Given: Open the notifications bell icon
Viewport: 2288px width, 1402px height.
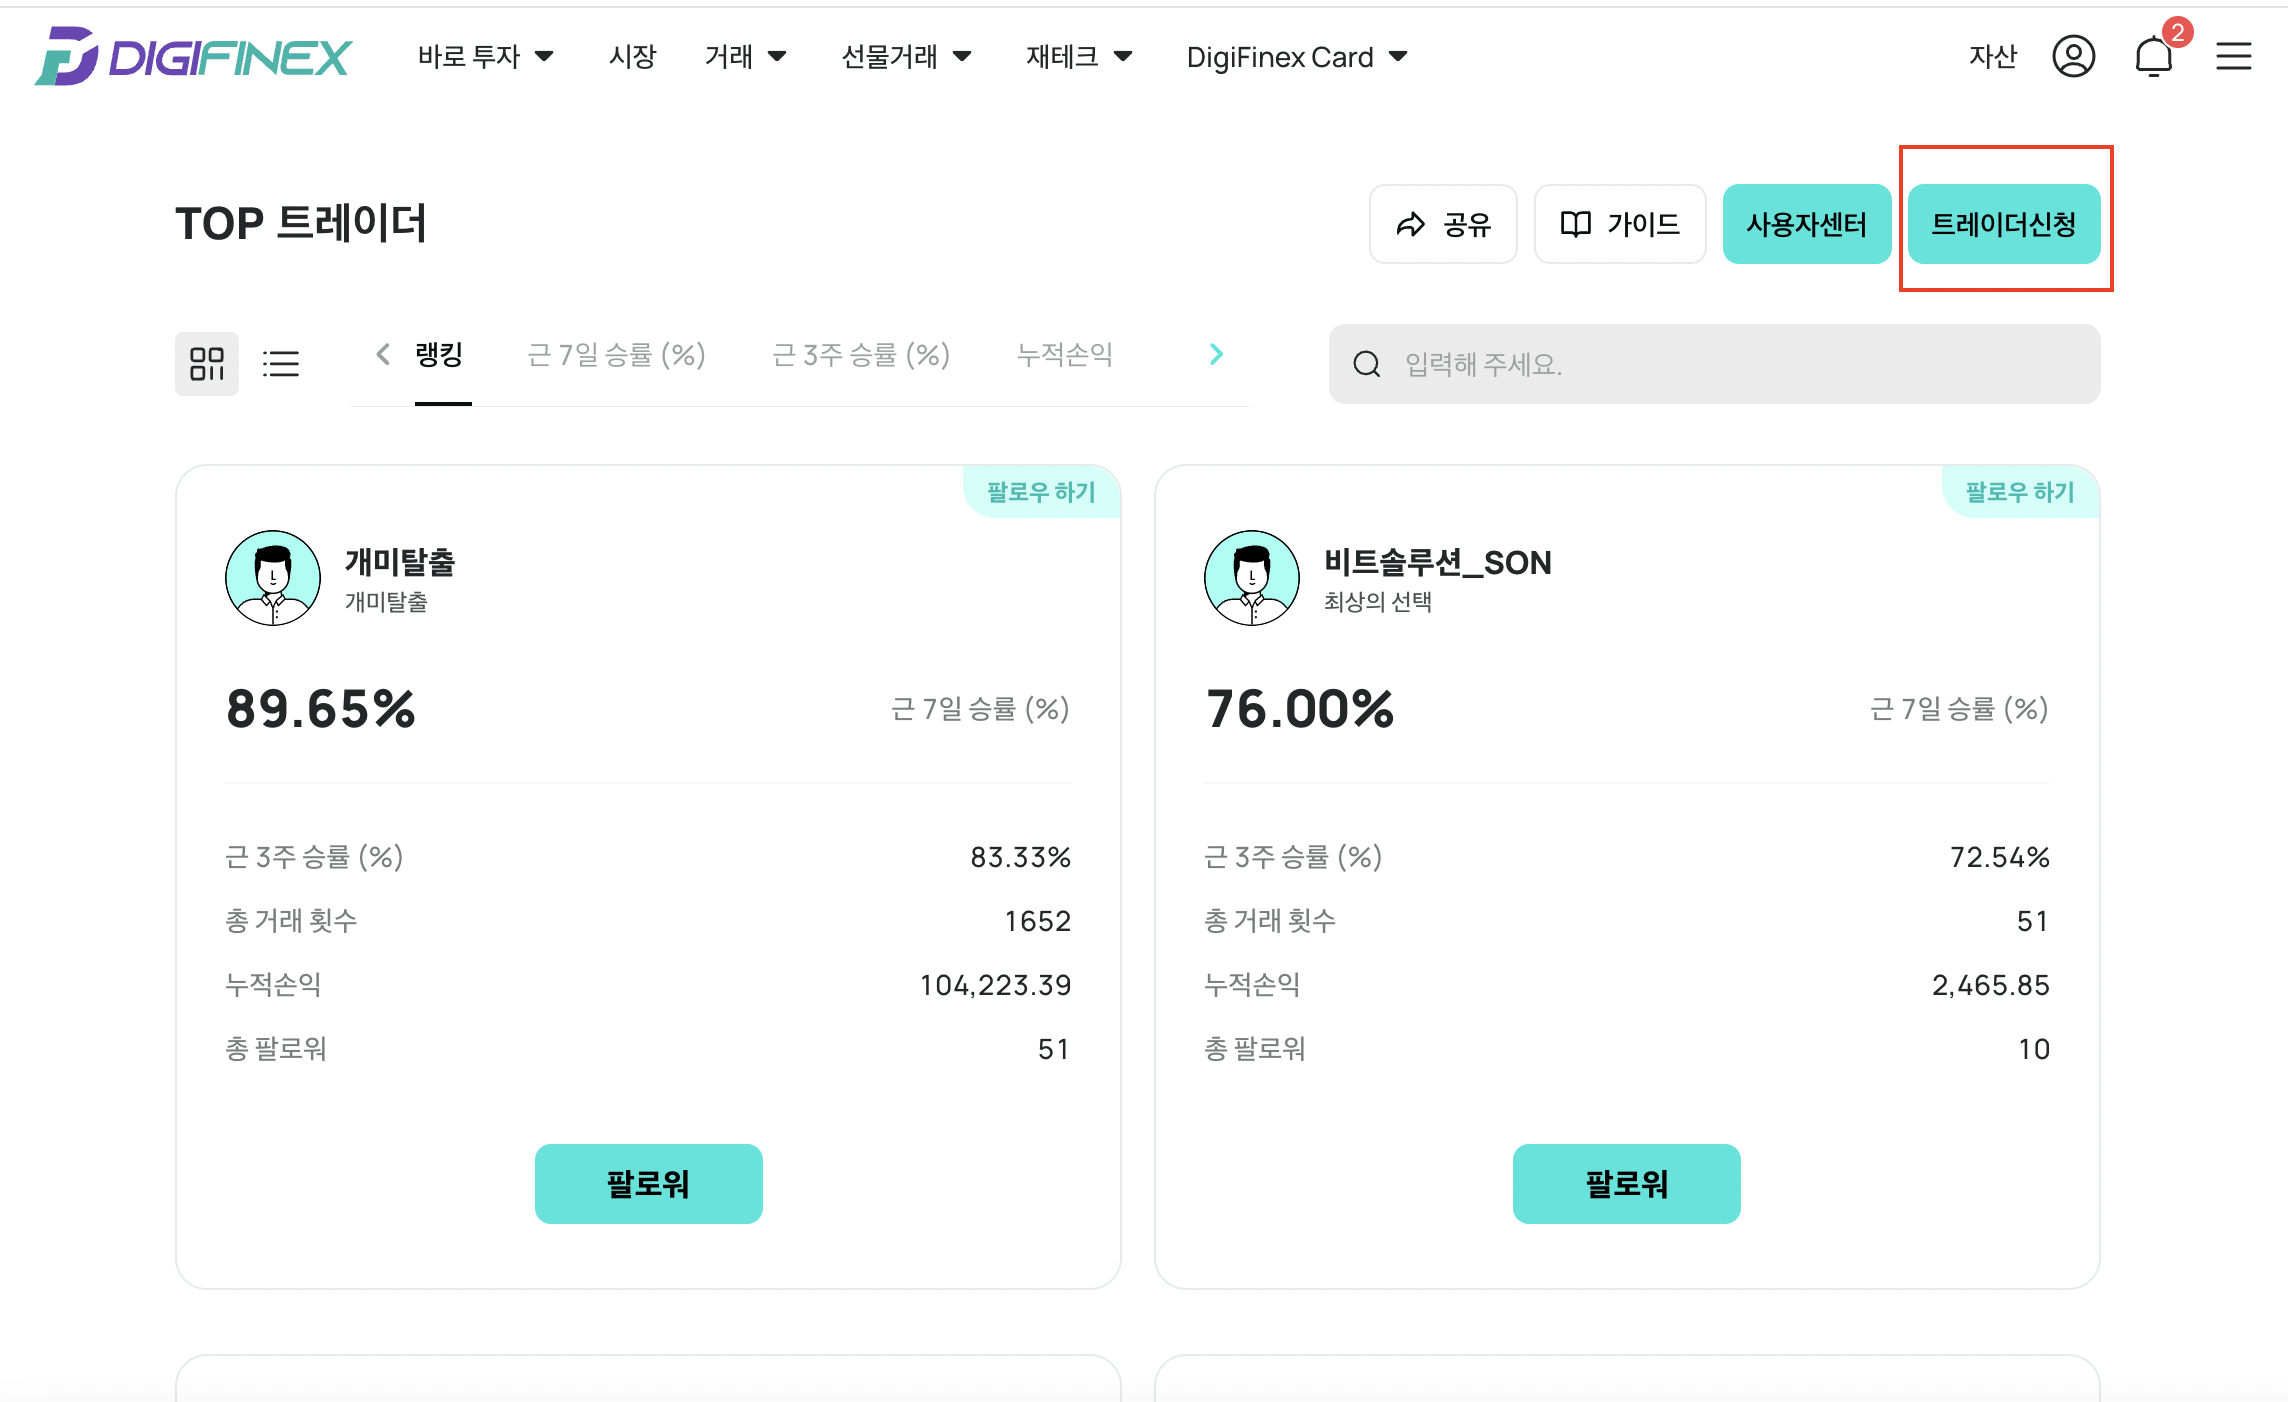Looking at the screenshot, I should [x=2154, y=56].
